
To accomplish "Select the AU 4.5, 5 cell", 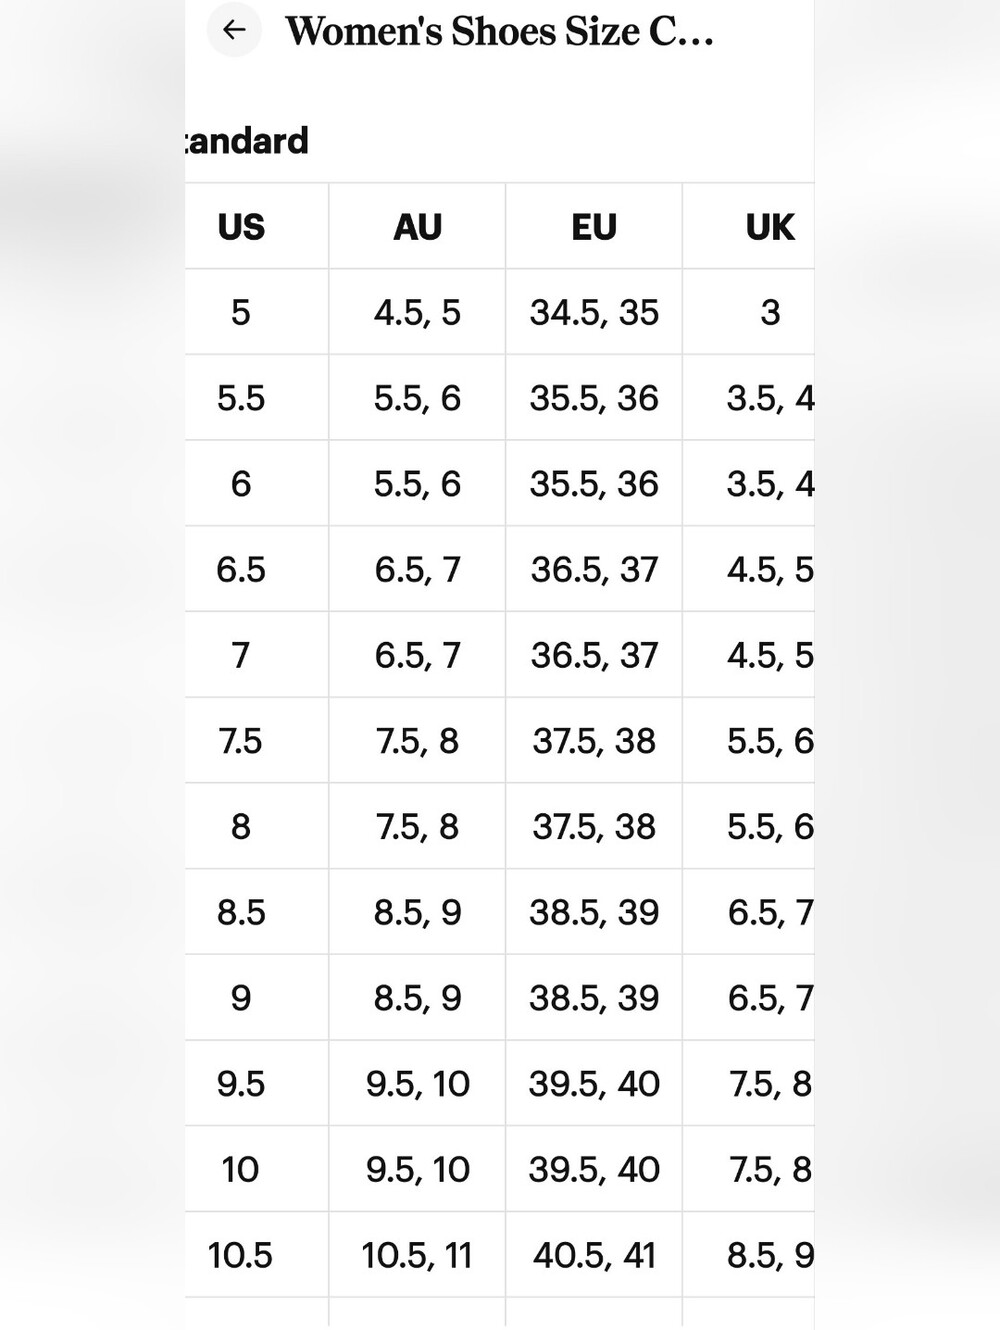I will coord(417,312).
